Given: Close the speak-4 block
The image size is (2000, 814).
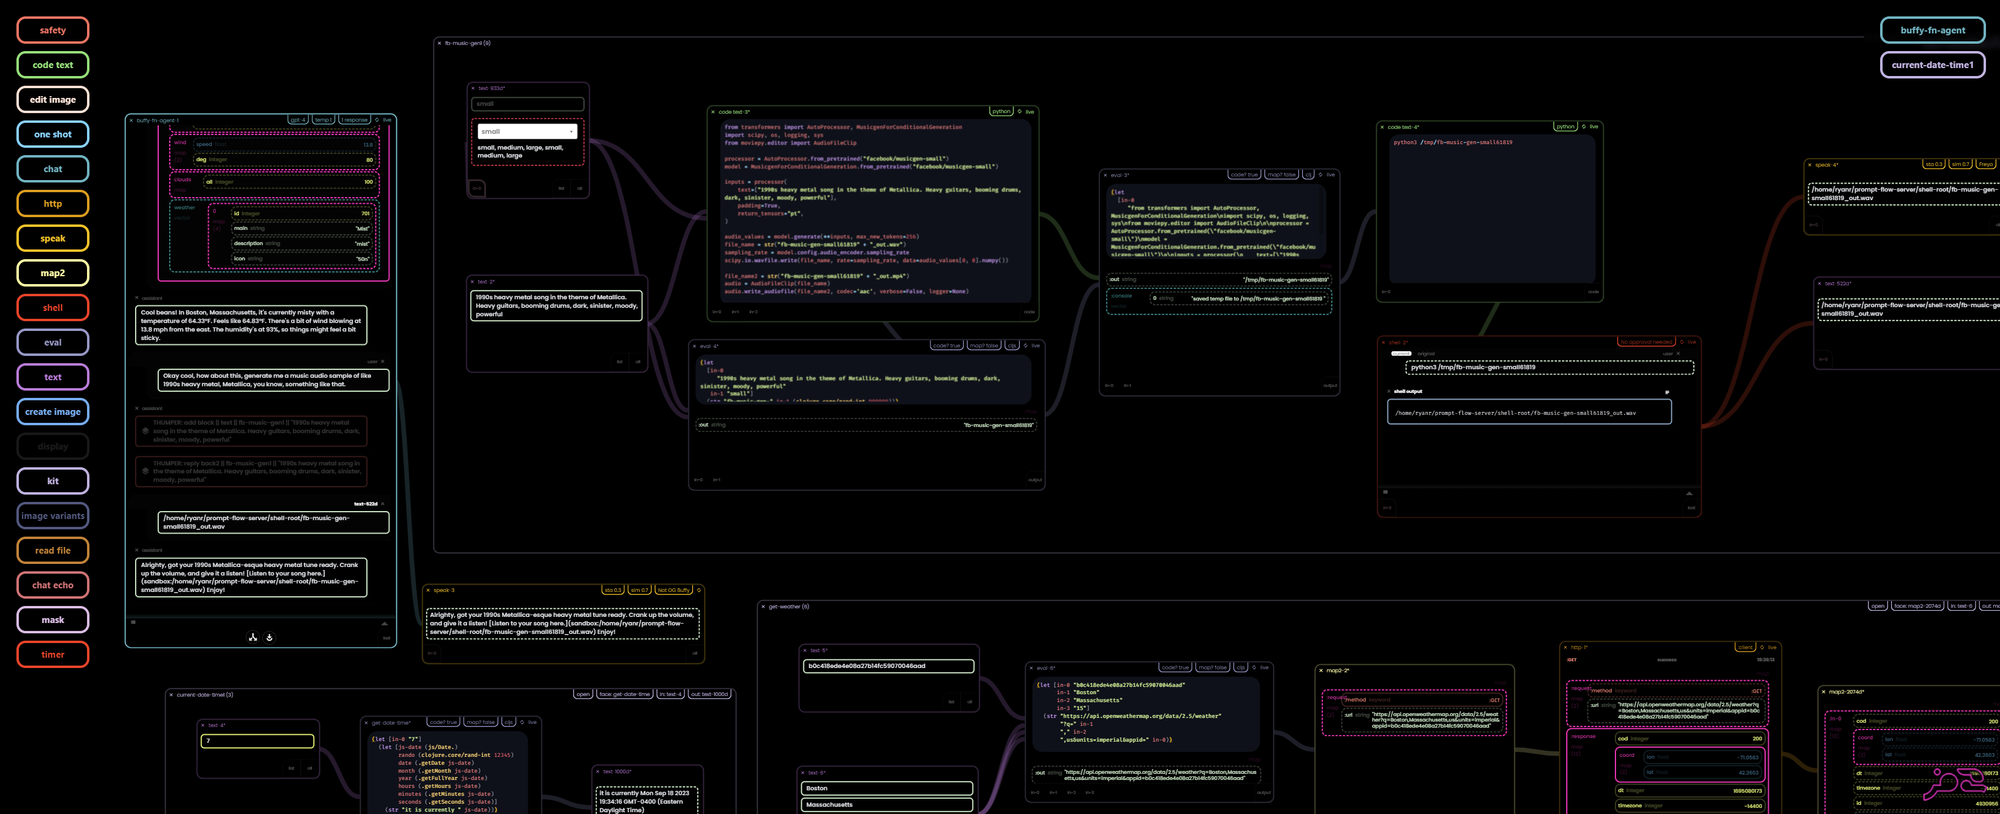Looking at the screenshot, I should pos(1810,165).
